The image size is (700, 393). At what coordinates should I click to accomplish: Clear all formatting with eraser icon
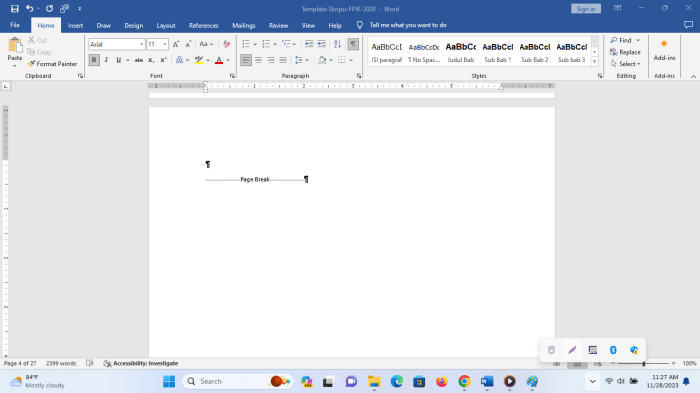[227, 44]
